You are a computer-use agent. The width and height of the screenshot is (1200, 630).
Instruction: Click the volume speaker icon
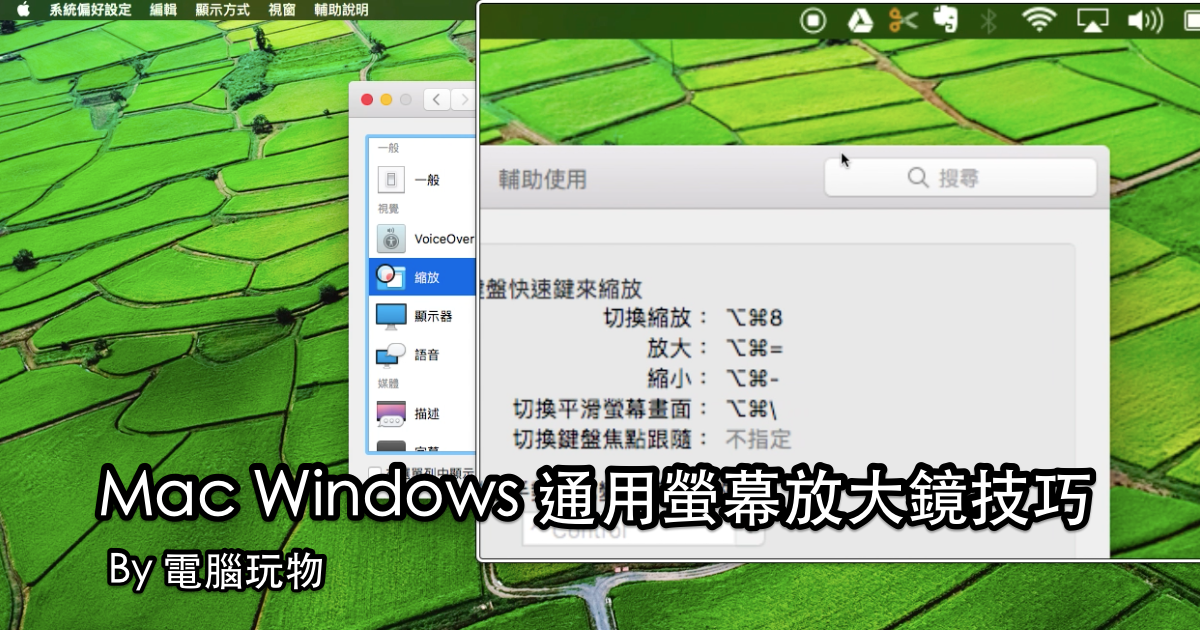pyautogui.click(x=1144, y=19)
